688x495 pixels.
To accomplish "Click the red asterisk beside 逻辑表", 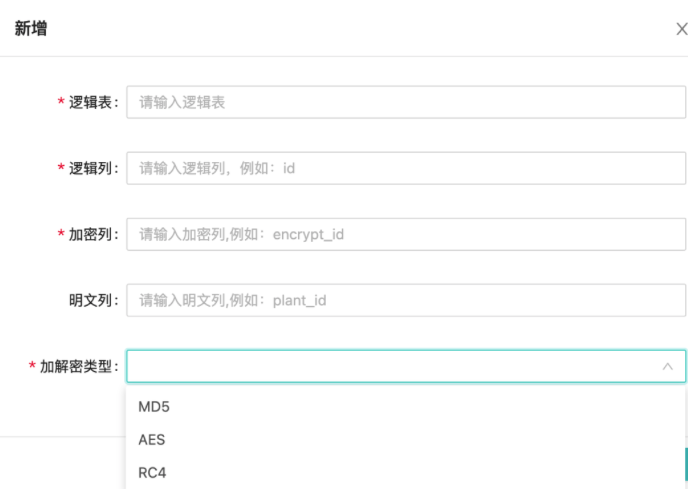I will pyautogui.click(x=61, y=103).
